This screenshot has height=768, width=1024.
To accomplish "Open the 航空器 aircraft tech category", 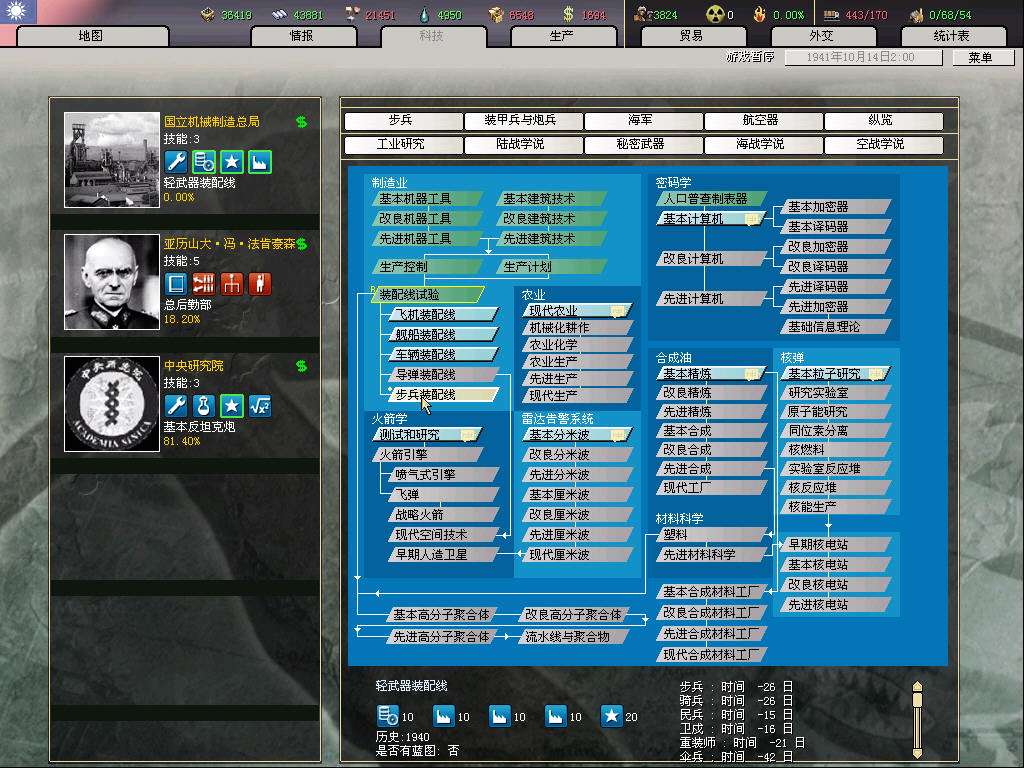I will pyautogui.click(x=763, y=120).
